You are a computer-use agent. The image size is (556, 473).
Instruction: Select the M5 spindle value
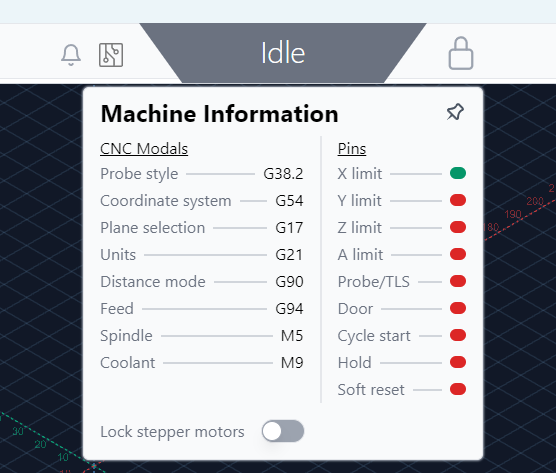pyautogui.click(x=292, y=336)
